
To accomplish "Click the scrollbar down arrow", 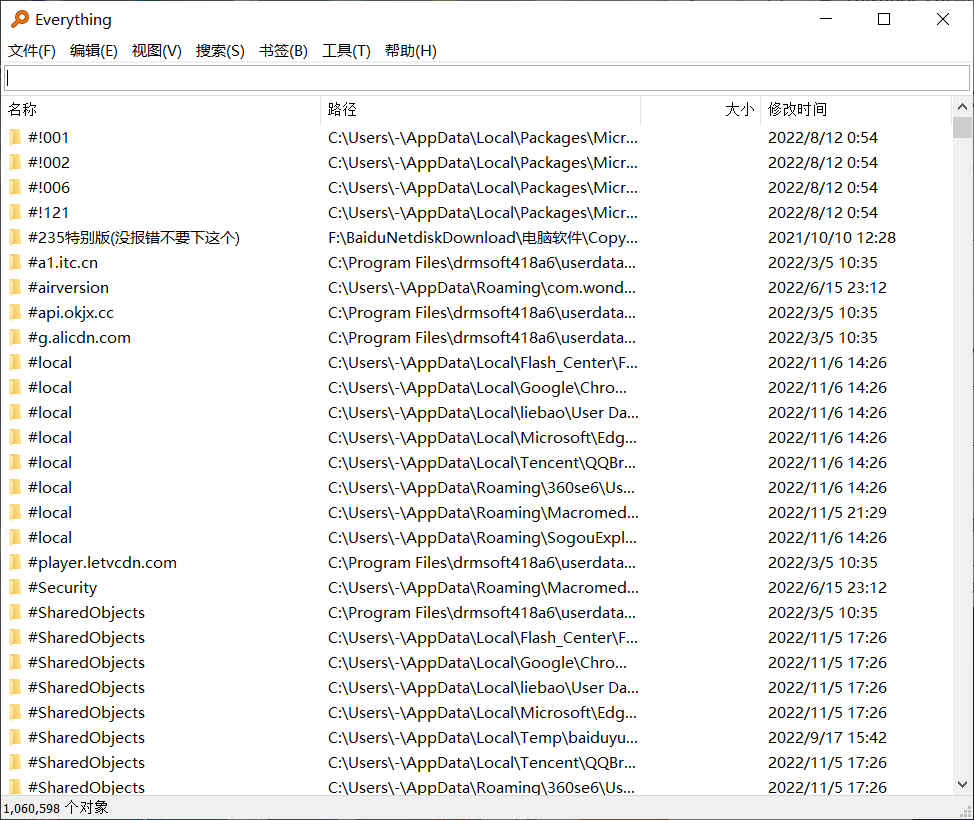I will (x=962, y=785).
